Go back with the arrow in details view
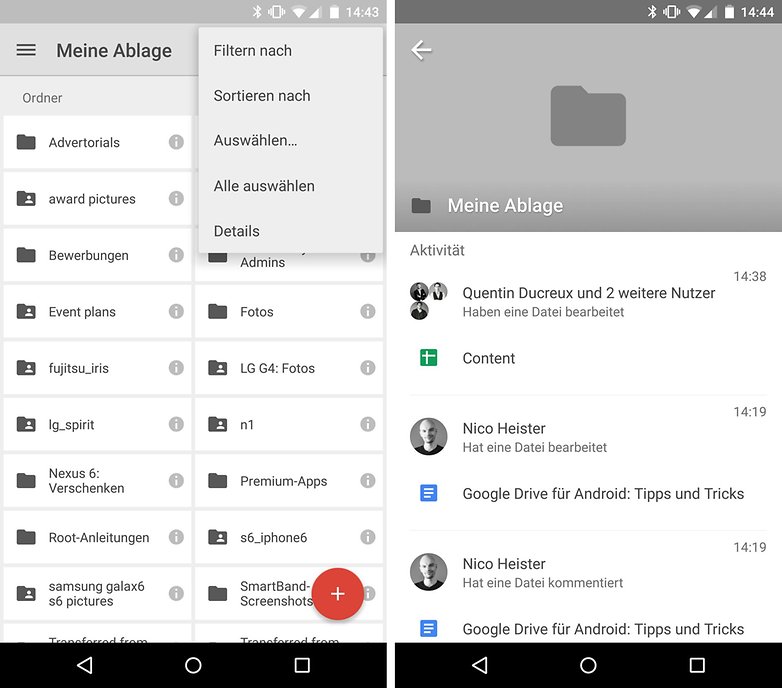This screenshot has width=782, height=688. pyautogui.click(x=421, y=50)
